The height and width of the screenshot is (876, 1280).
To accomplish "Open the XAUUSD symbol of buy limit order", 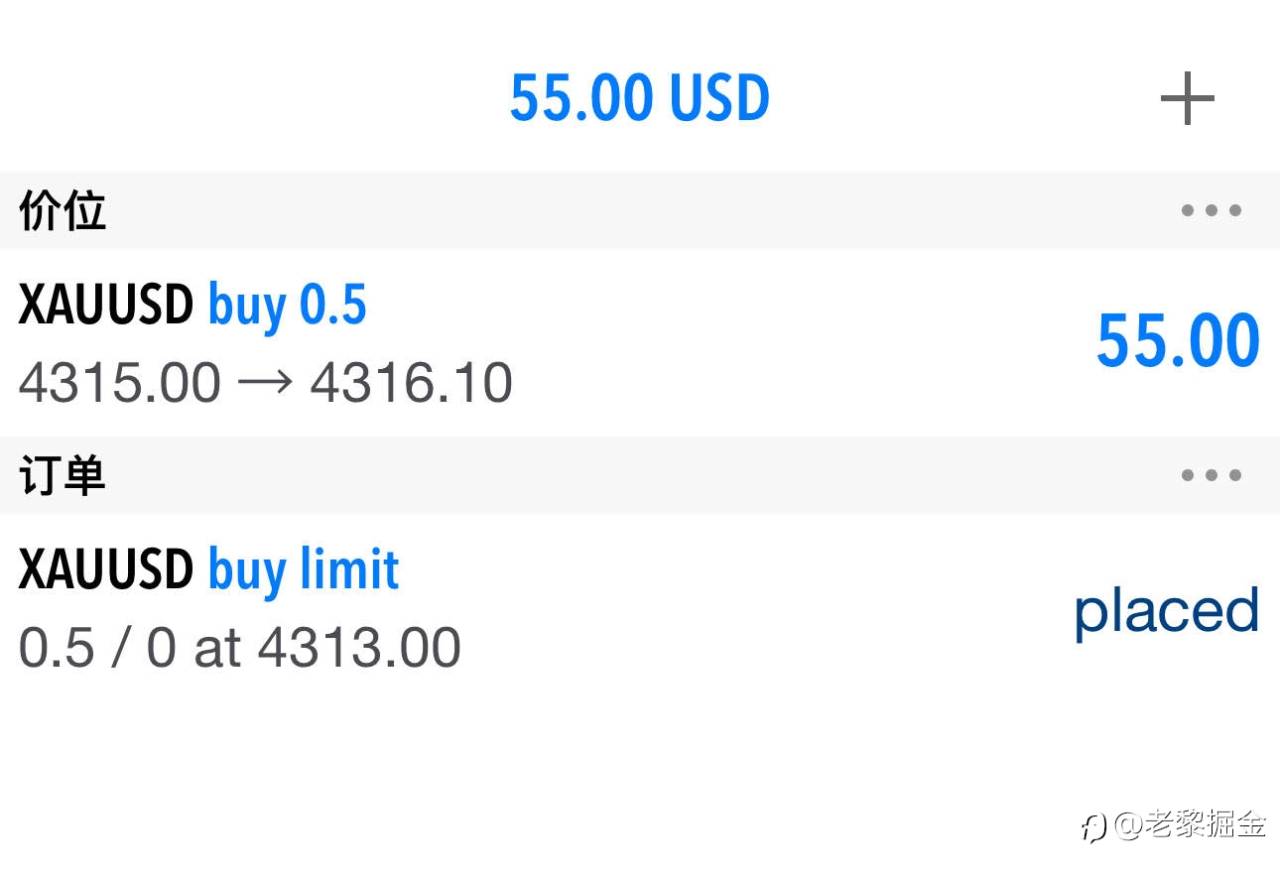I will coord(105,570).
